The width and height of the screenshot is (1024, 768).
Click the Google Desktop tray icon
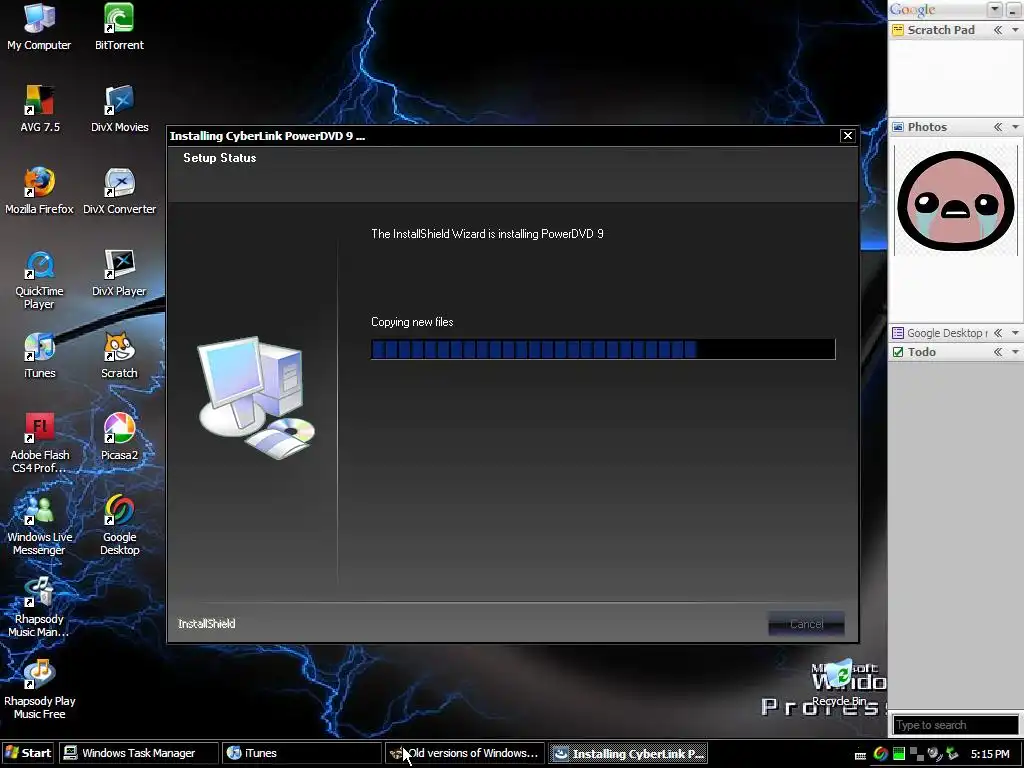coord(880,754)
